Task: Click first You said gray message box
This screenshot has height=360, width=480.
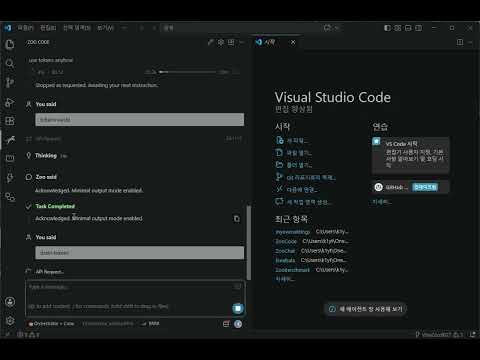Action: tap(140, 120)
